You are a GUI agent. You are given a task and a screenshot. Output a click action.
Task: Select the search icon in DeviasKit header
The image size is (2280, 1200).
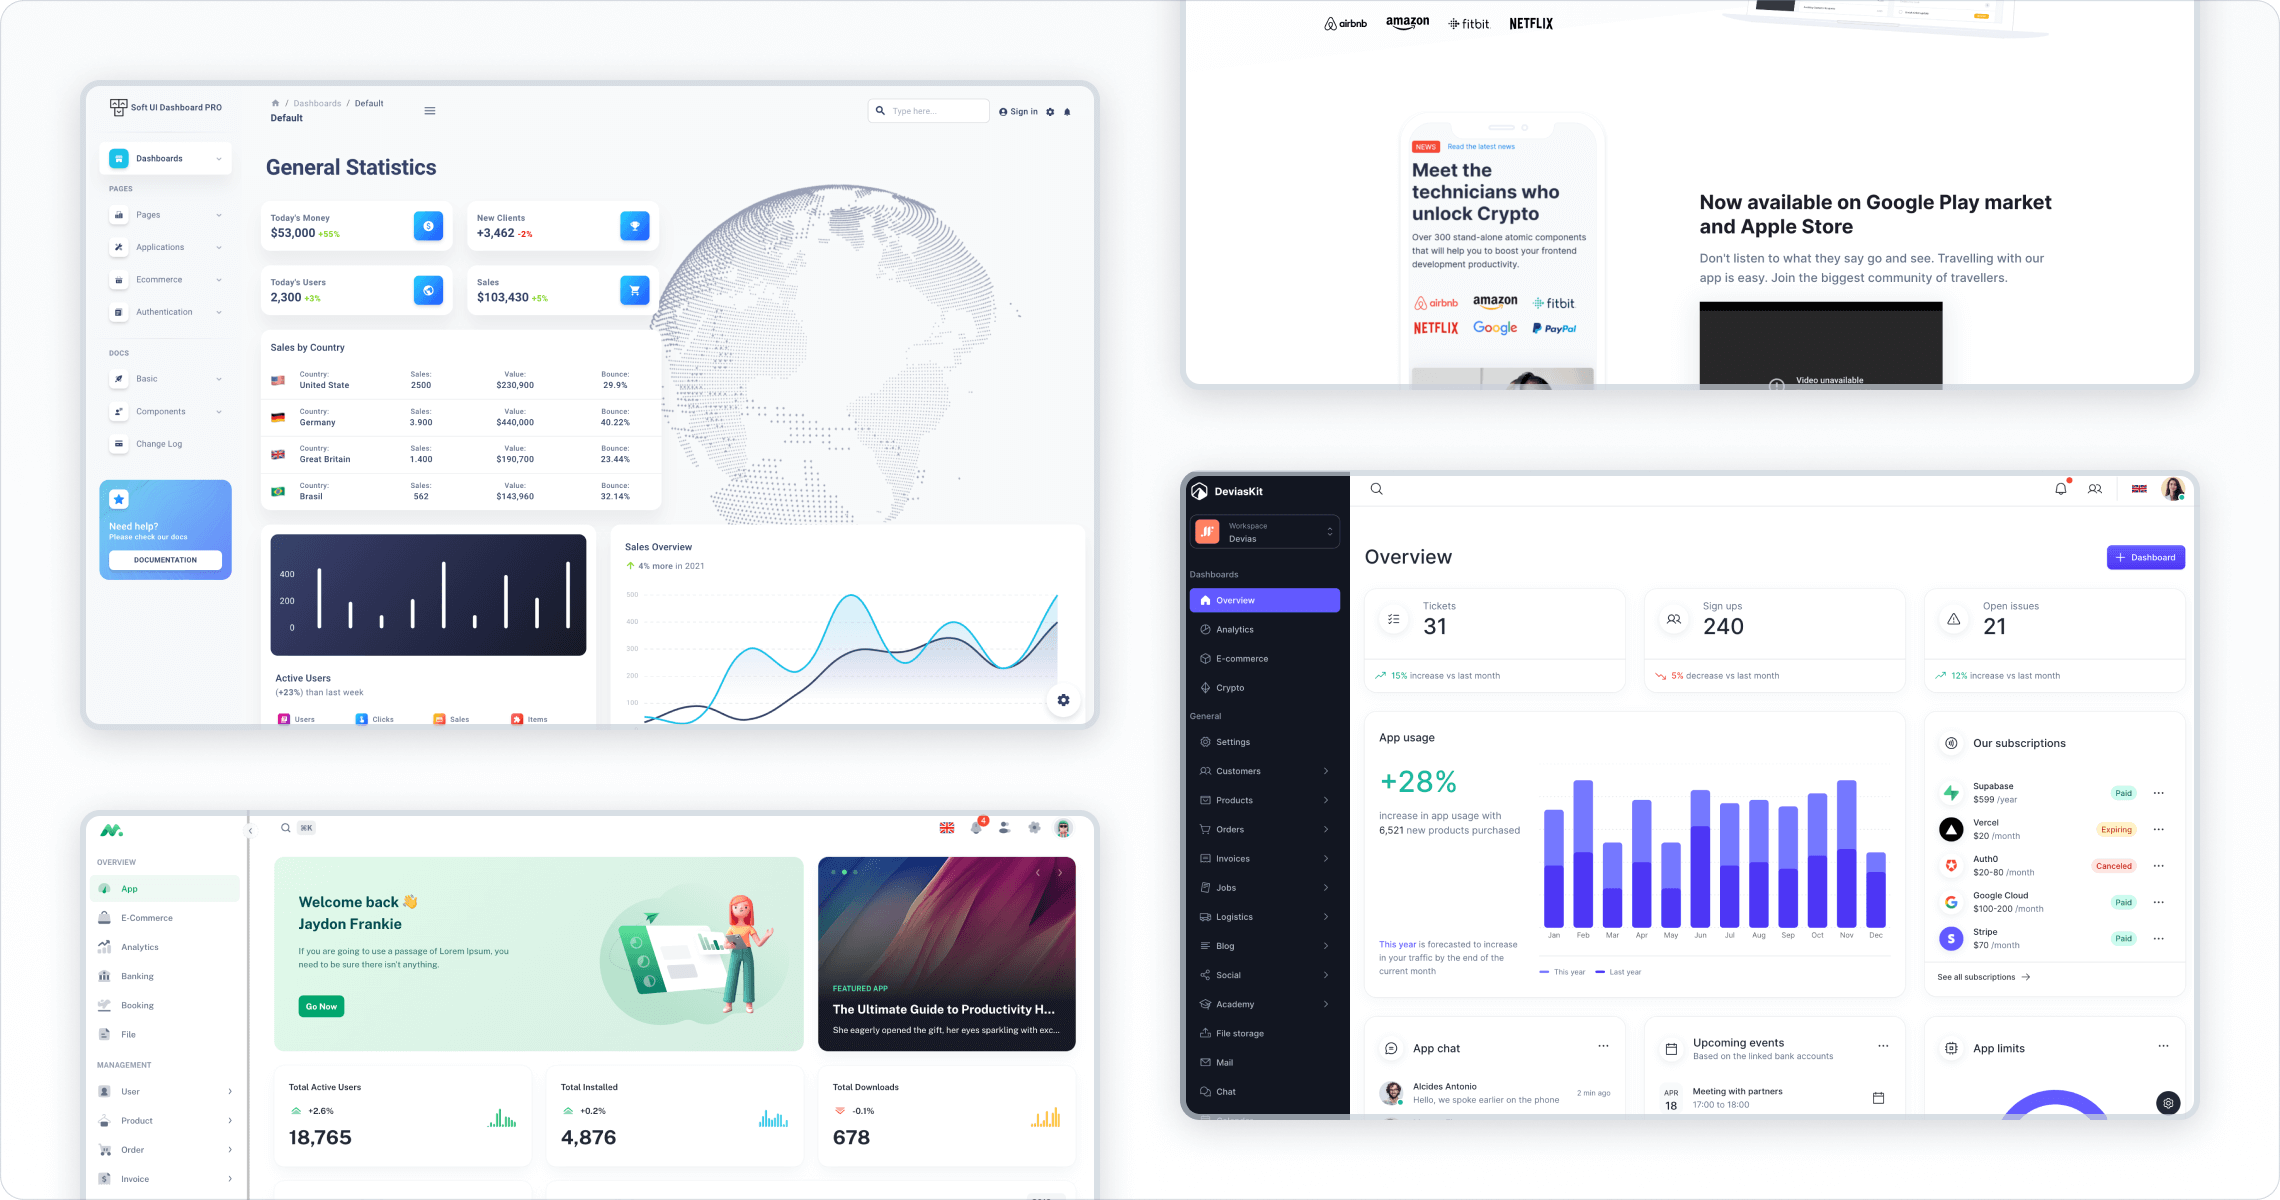tap(1375, 488)
